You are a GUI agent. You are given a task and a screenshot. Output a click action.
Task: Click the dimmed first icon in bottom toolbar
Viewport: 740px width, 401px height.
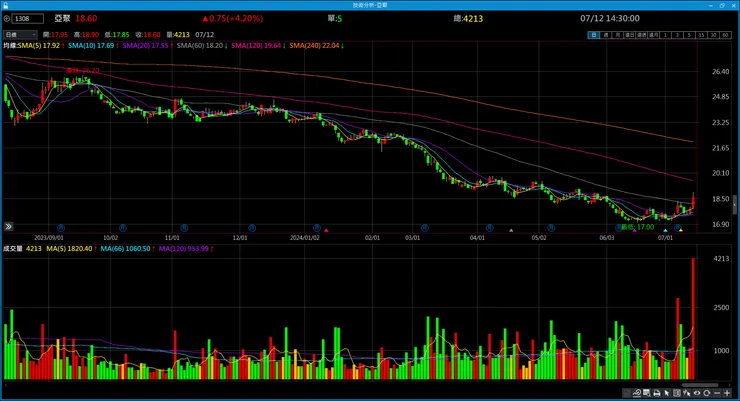tap(627, 393)
